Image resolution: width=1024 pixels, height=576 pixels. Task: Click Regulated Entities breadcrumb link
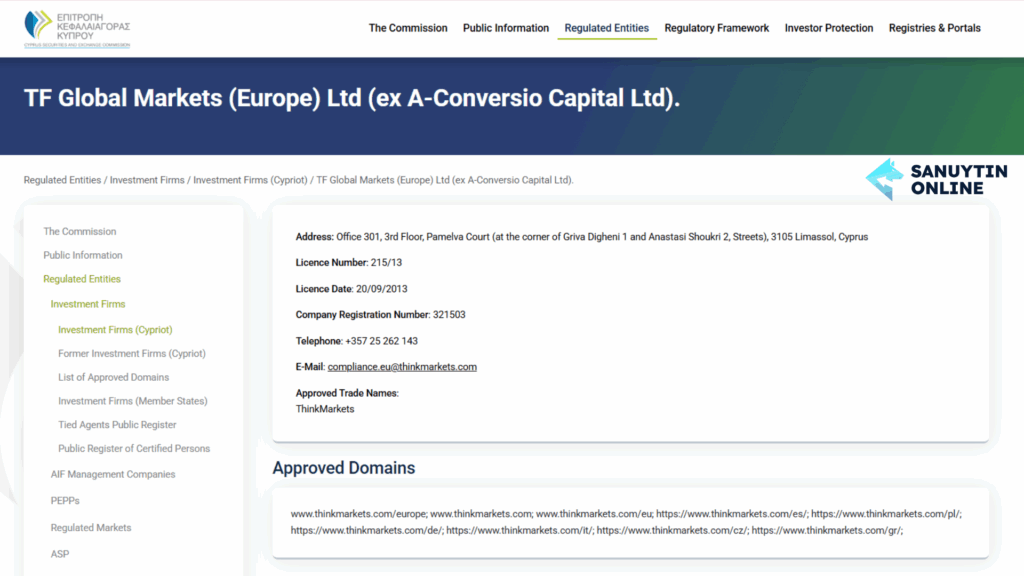tap(62, 180)
